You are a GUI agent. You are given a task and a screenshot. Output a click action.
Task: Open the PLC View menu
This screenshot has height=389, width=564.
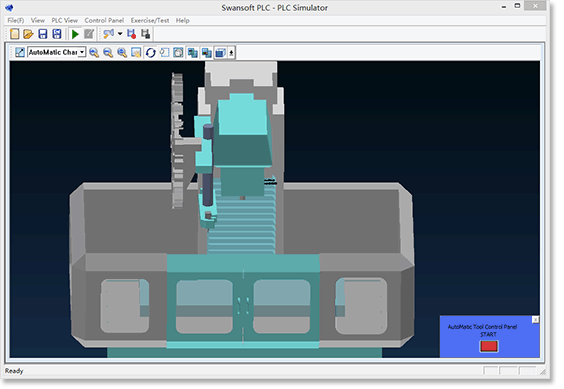[65, 21]
